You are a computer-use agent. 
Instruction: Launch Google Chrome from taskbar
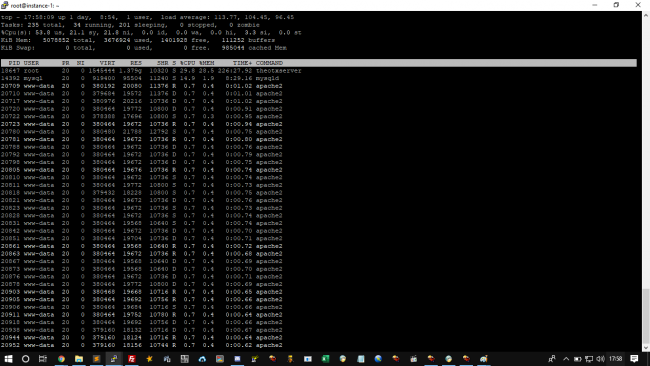click(x=61, y=359)
